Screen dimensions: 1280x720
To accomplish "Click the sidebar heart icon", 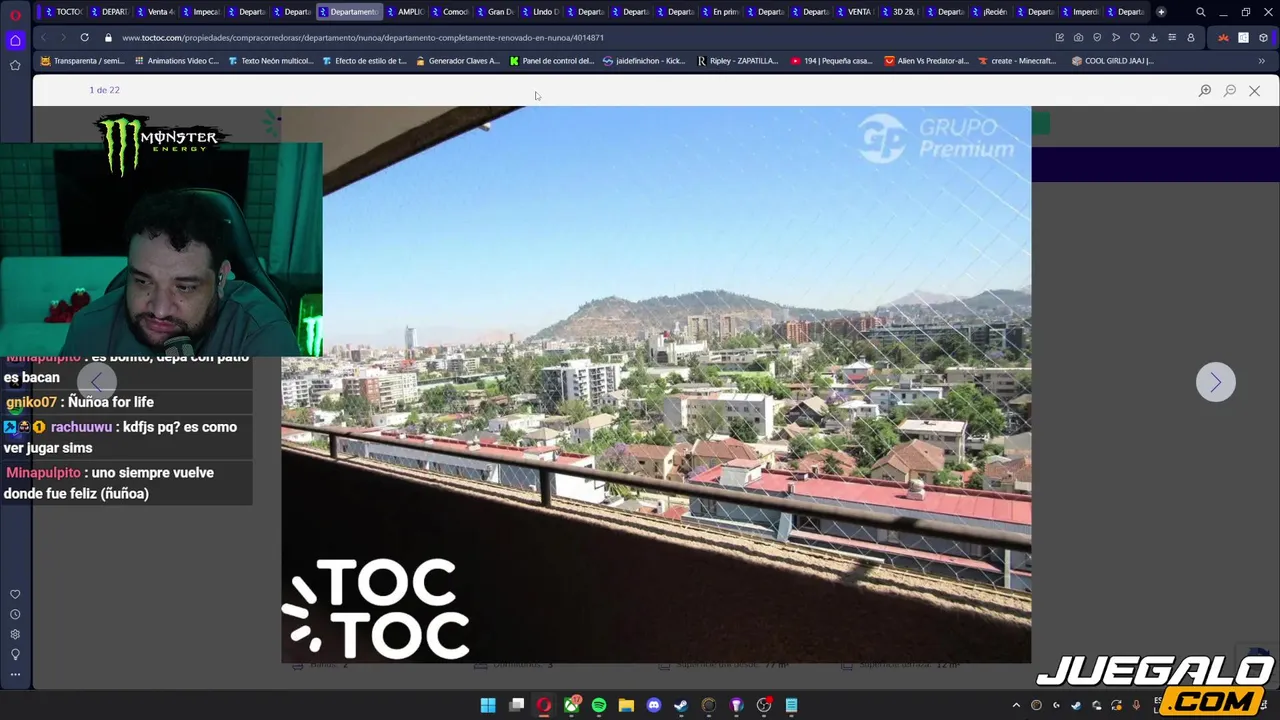I will 15,594.
